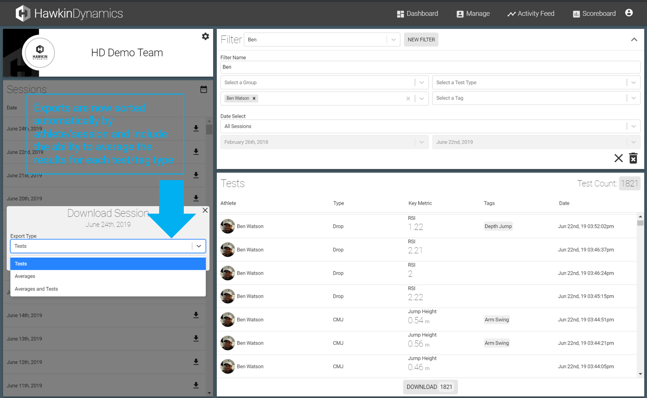
Task: Open Ben Watson avatar for 0.54 m jump
Action: coord(227,320)
